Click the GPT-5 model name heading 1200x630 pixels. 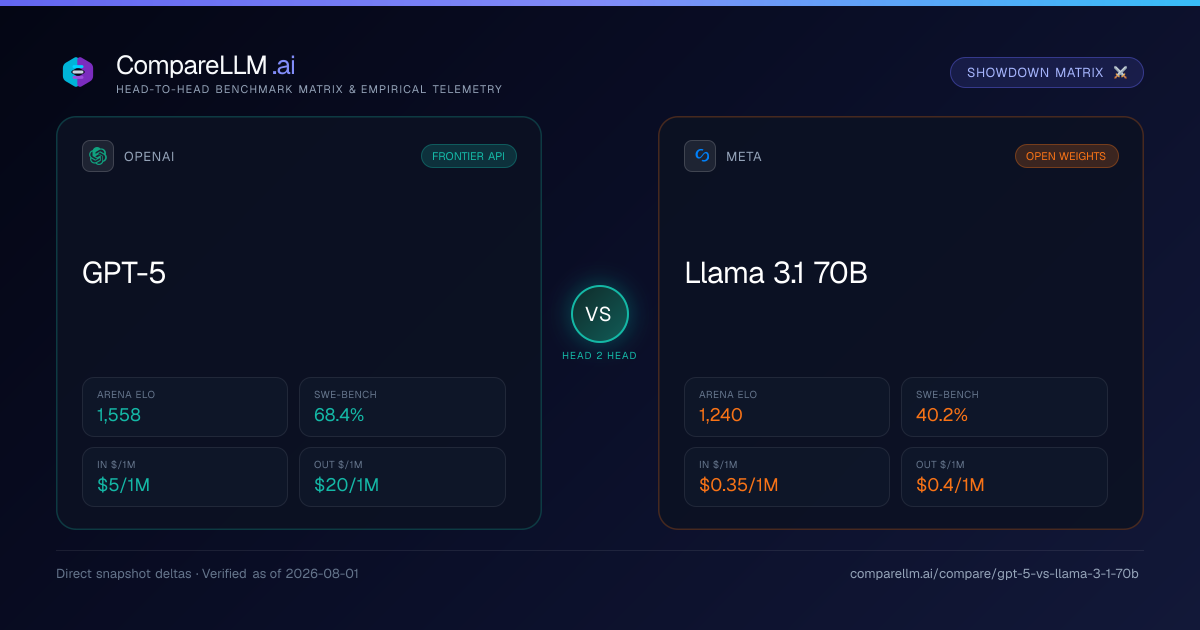tap(124, 273)
